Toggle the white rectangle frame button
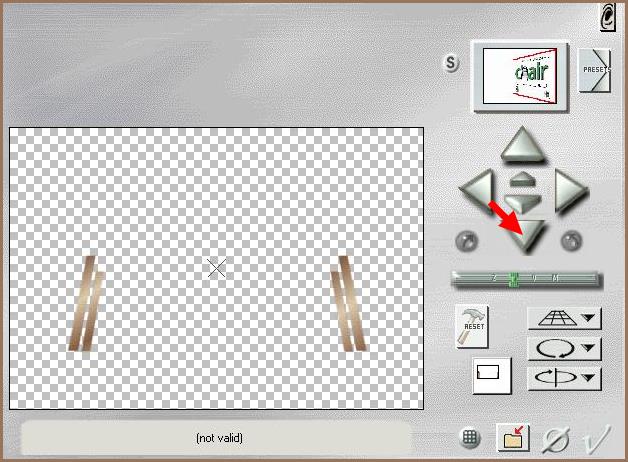 [x=491, y=374]
